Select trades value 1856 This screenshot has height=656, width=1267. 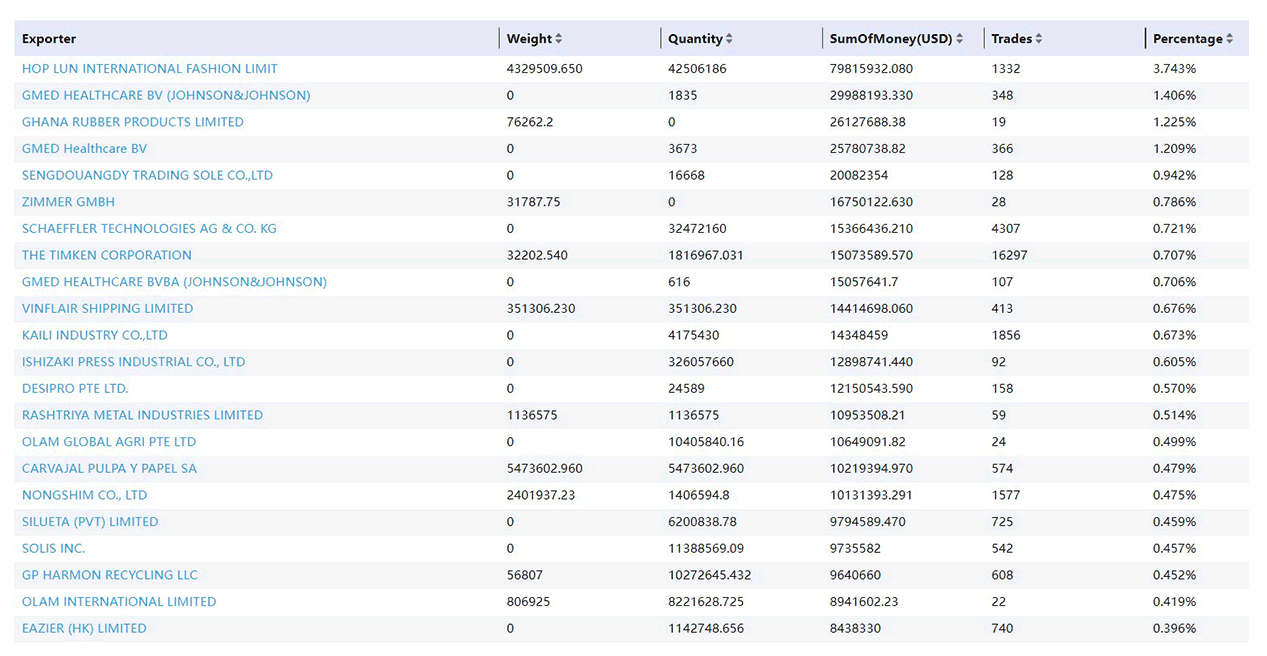(1006, 335)
